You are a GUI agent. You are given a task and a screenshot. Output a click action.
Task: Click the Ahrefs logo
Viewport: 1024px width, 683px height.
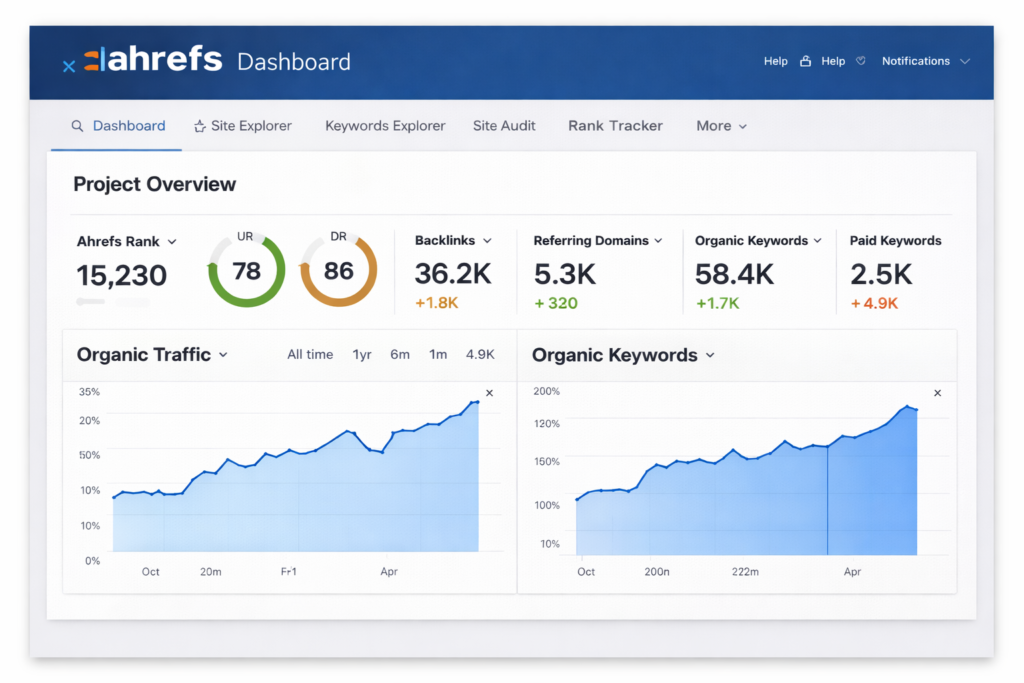click(x=150, y=59)
